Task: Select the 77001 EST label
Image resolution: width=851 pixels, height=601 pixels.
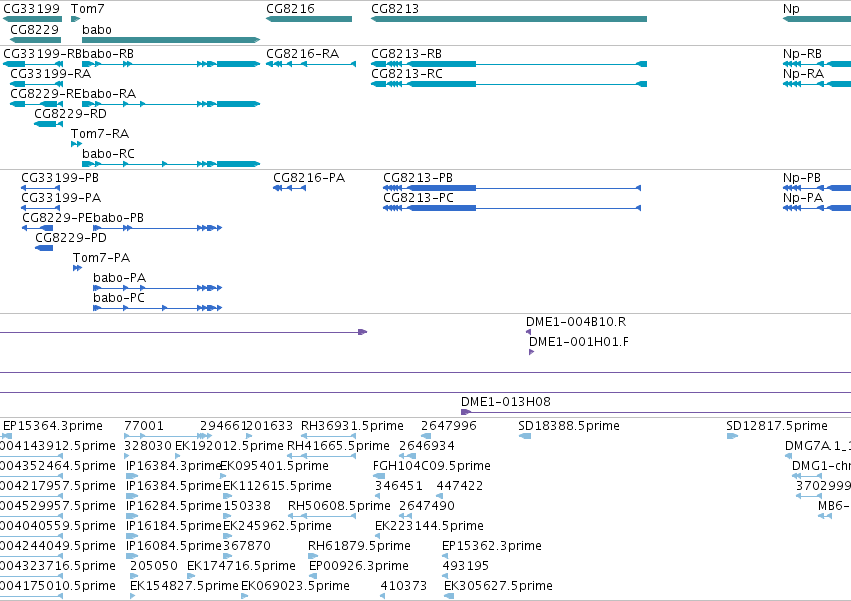Action: coord(144,426)
